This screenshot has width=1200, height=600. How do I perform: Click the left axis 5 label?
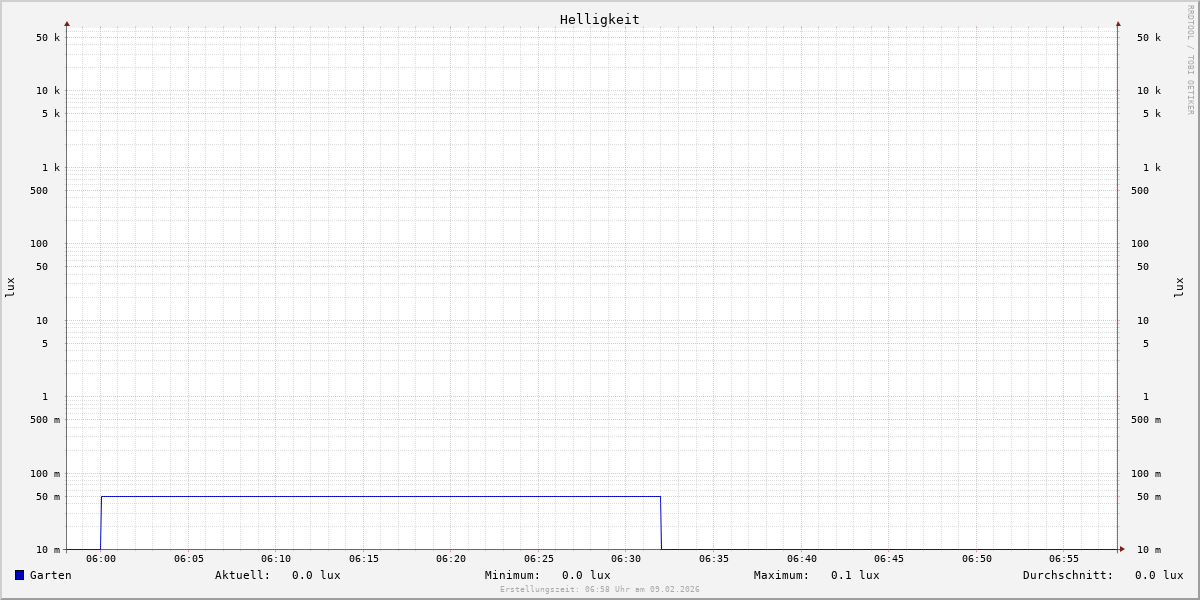tap(45, 344)
